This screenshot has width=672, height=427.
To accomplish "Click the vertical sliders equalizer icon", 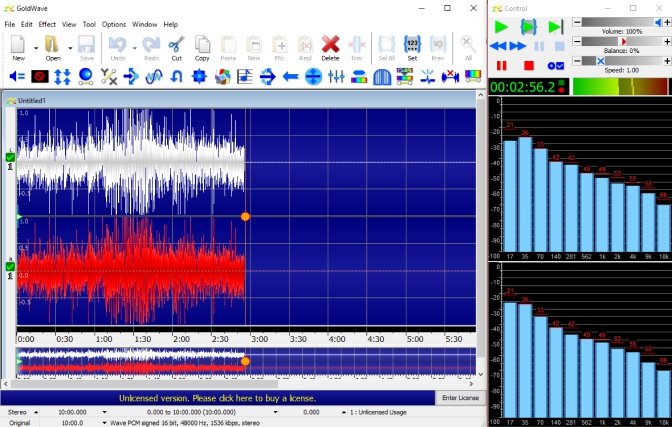I will pos(336,77).
